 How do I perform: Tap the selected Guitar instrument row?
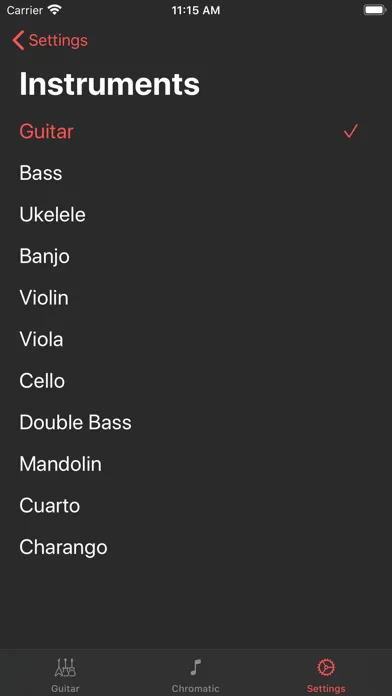coord(196,131)
